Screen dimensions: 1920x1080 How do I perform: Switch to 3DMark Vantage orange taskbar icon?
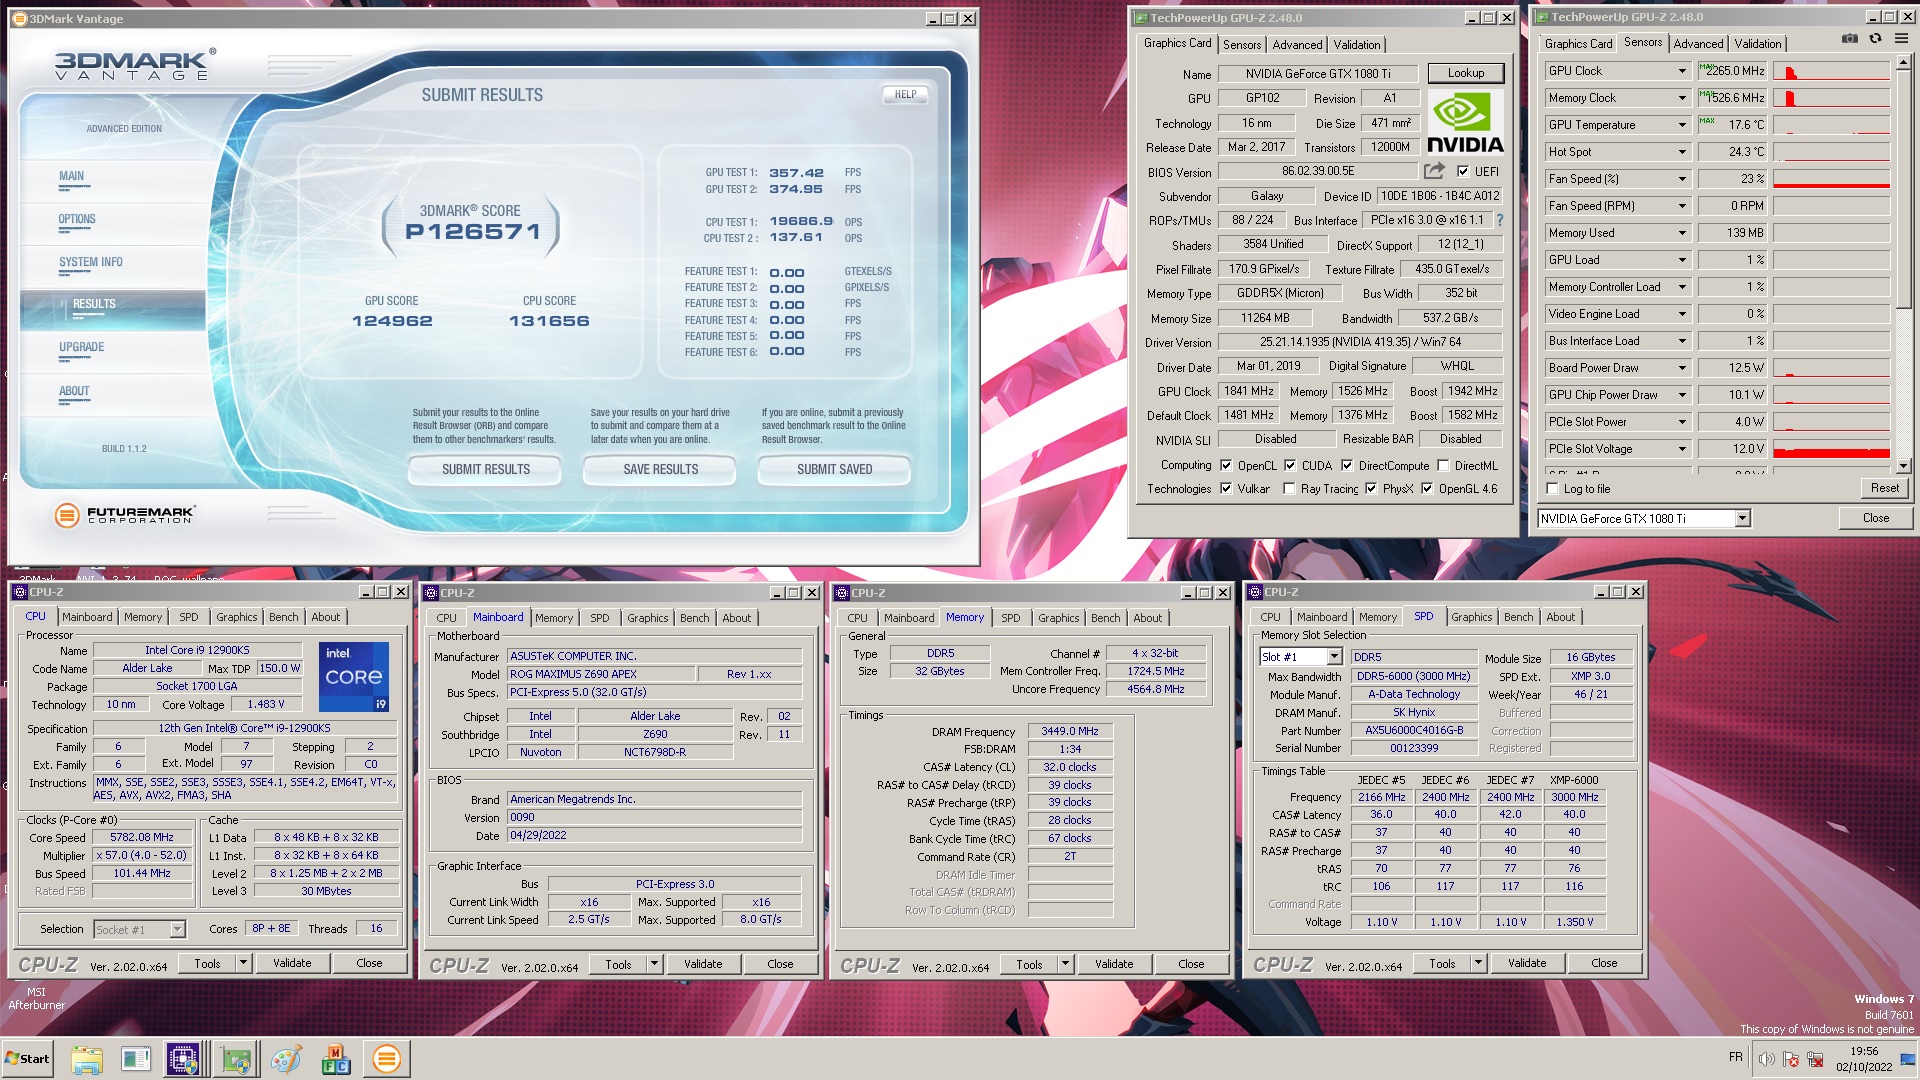pos(386,1059)
